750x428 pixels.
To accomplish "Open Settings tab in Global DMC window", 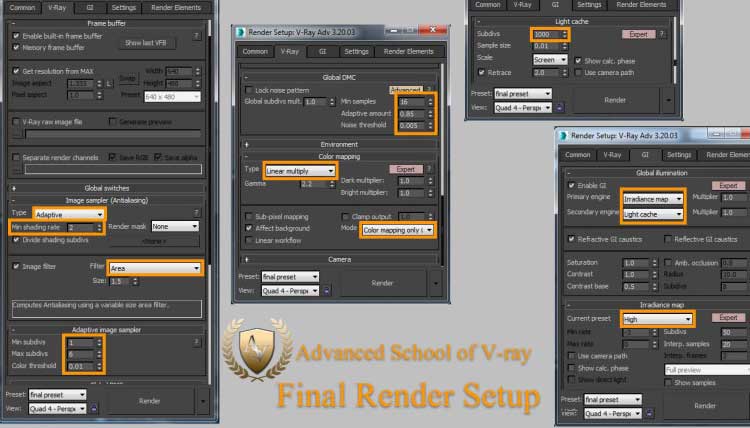I will pyautogui.click(x=356, y=51).
